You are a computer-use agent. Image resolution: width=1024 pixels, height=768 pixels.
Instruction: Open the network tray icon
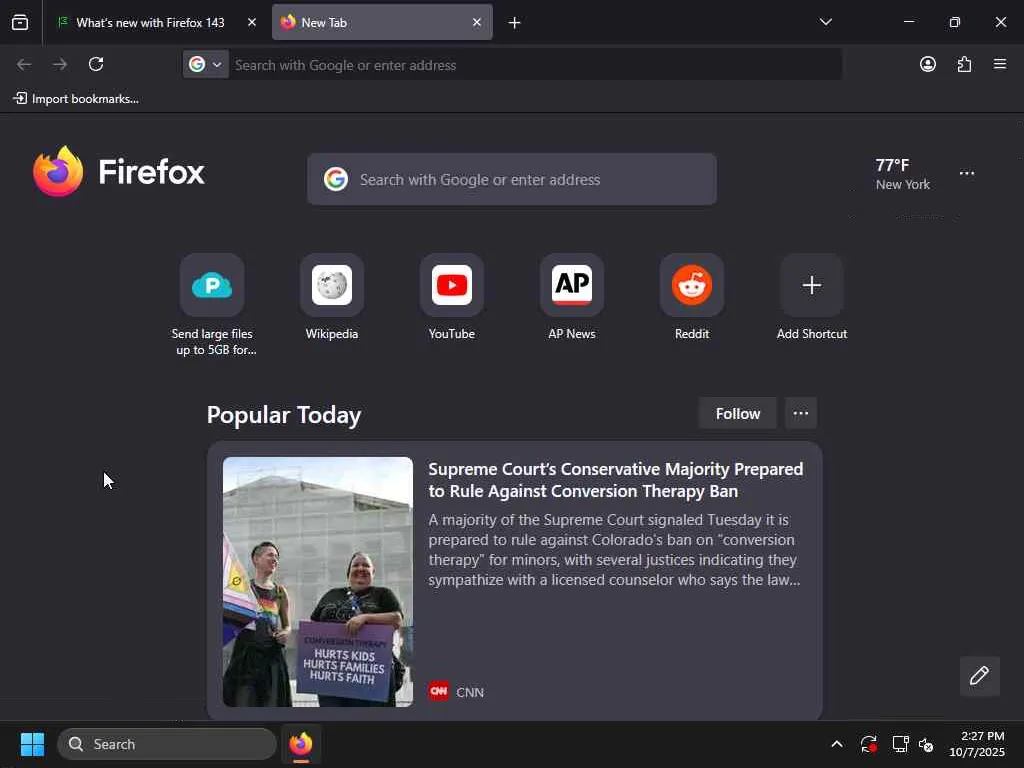[901, 744]
